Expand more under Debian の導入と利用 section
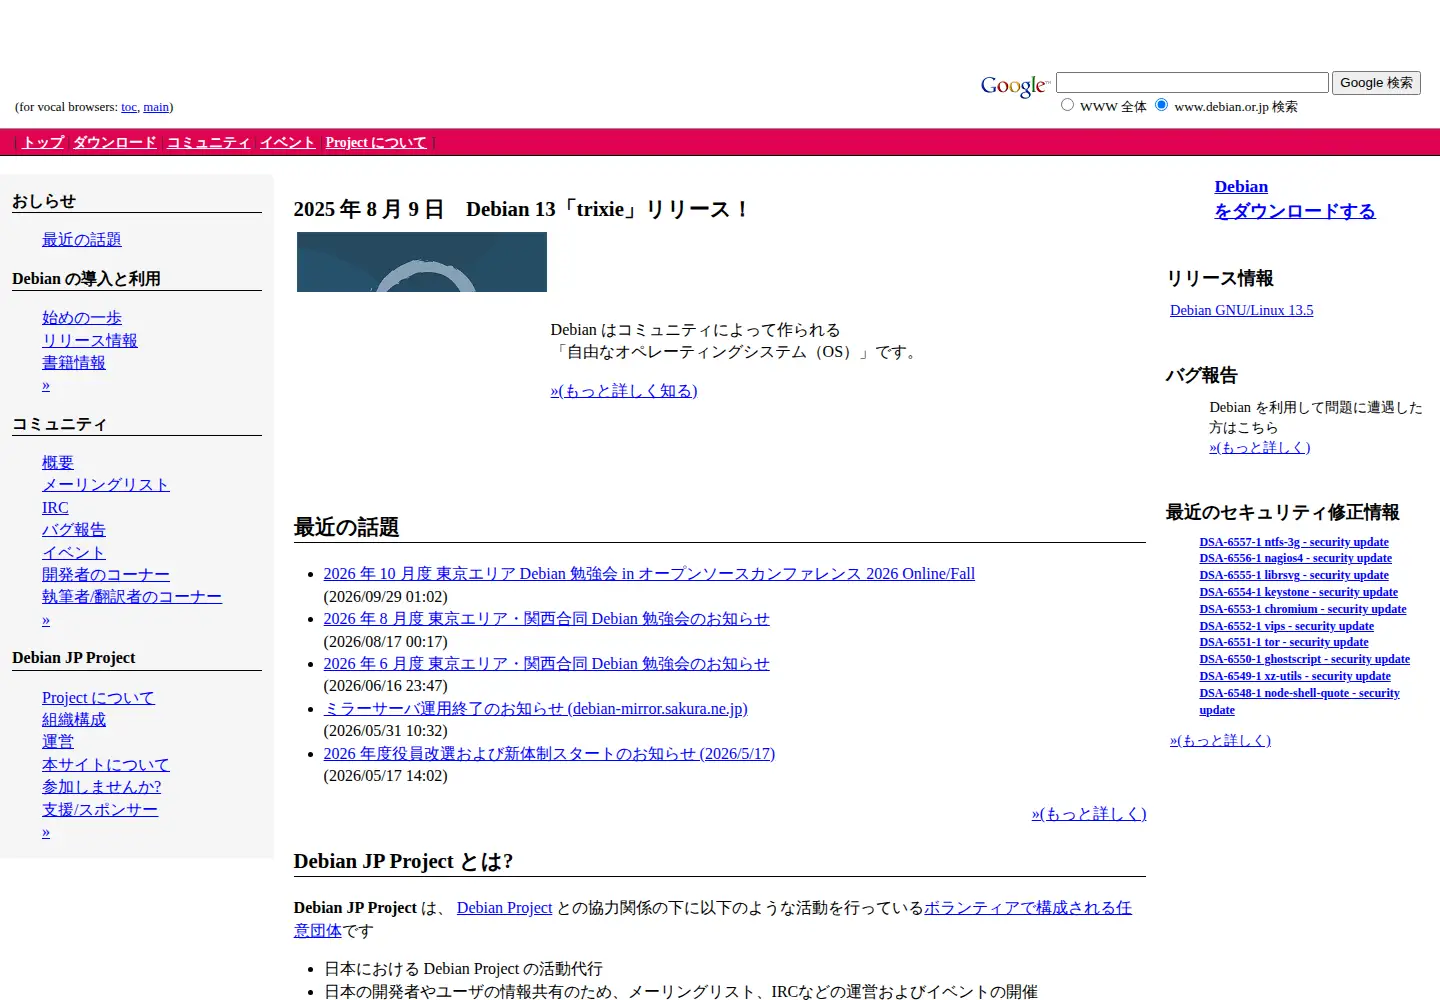This screenshot has height=1000, width=1440. (46, 386)
